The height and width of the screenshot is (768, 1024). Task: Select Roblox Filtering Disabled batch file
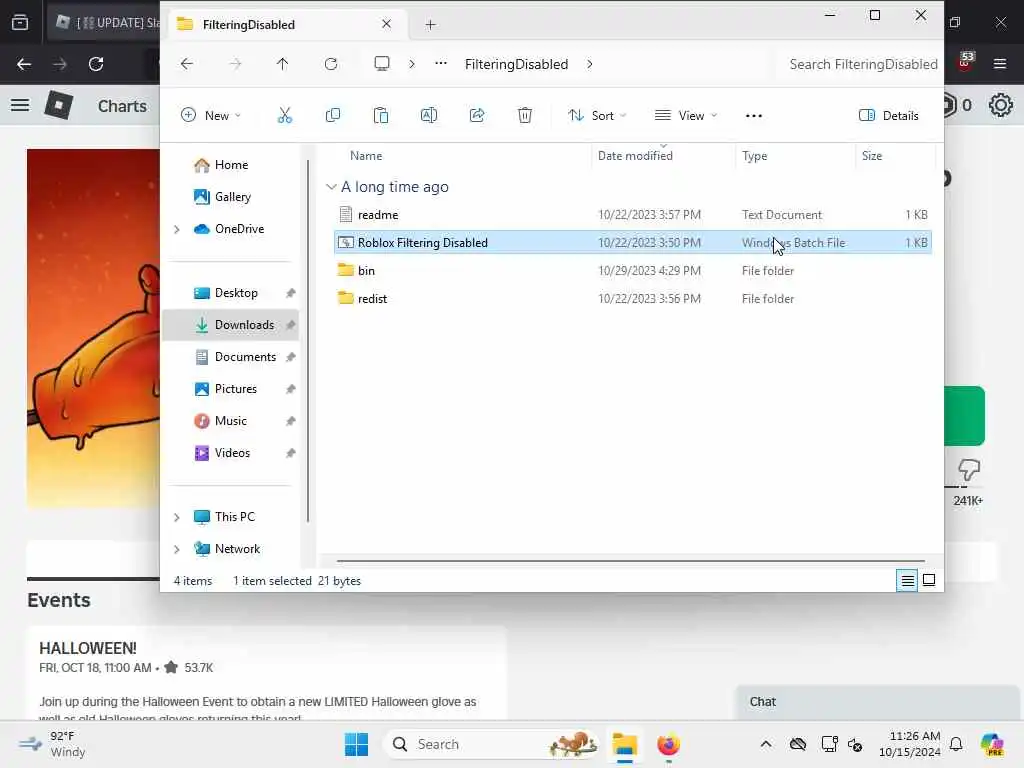coord(633,242)
